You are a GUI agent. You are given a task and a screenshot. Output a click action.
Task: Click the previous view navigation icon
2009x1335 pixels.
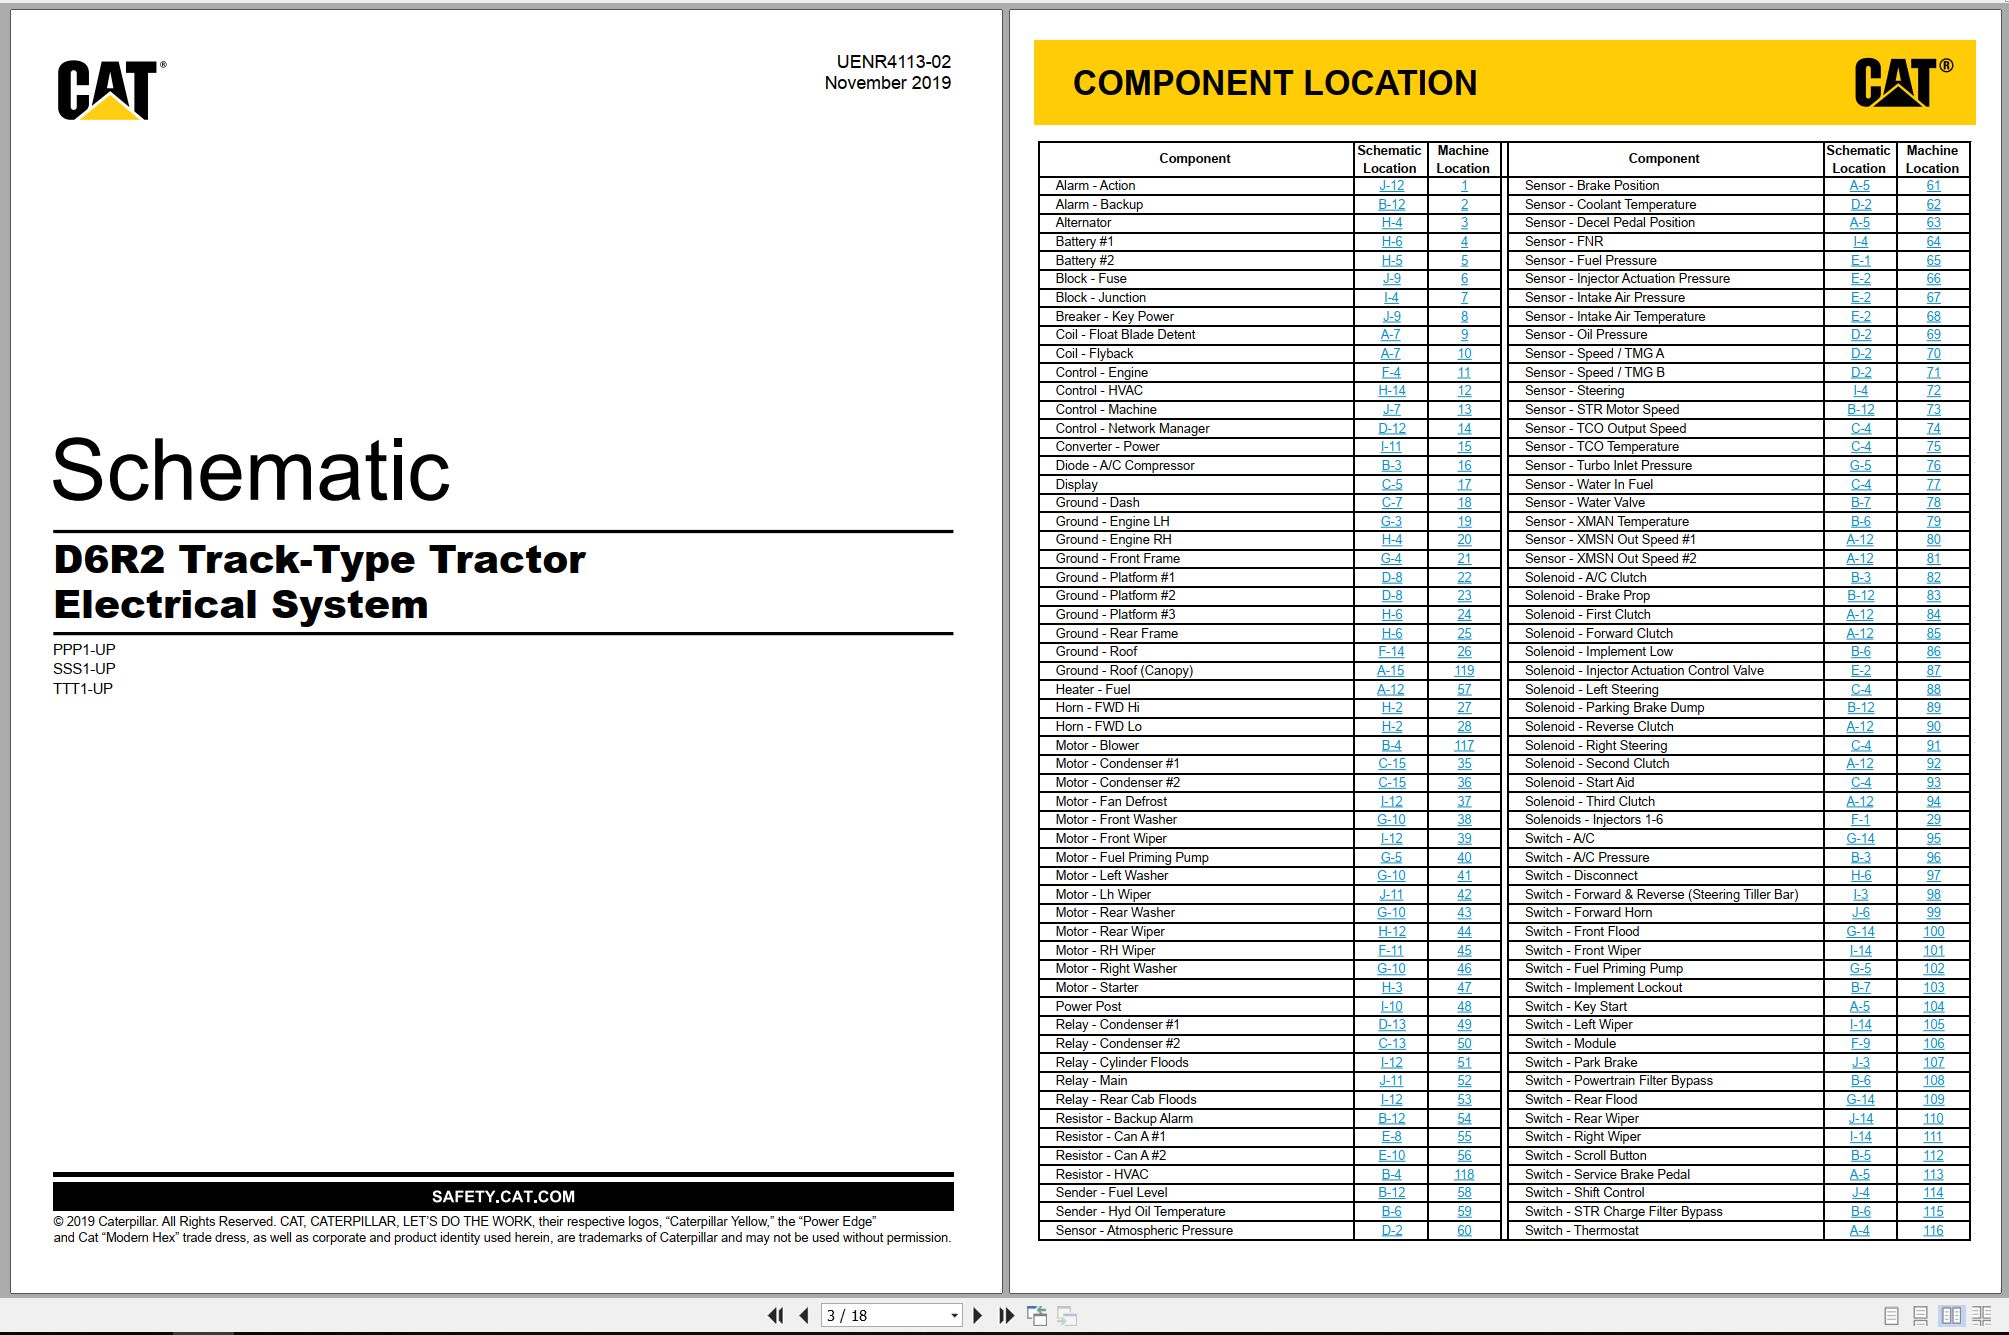[x=1037, y=1316]
